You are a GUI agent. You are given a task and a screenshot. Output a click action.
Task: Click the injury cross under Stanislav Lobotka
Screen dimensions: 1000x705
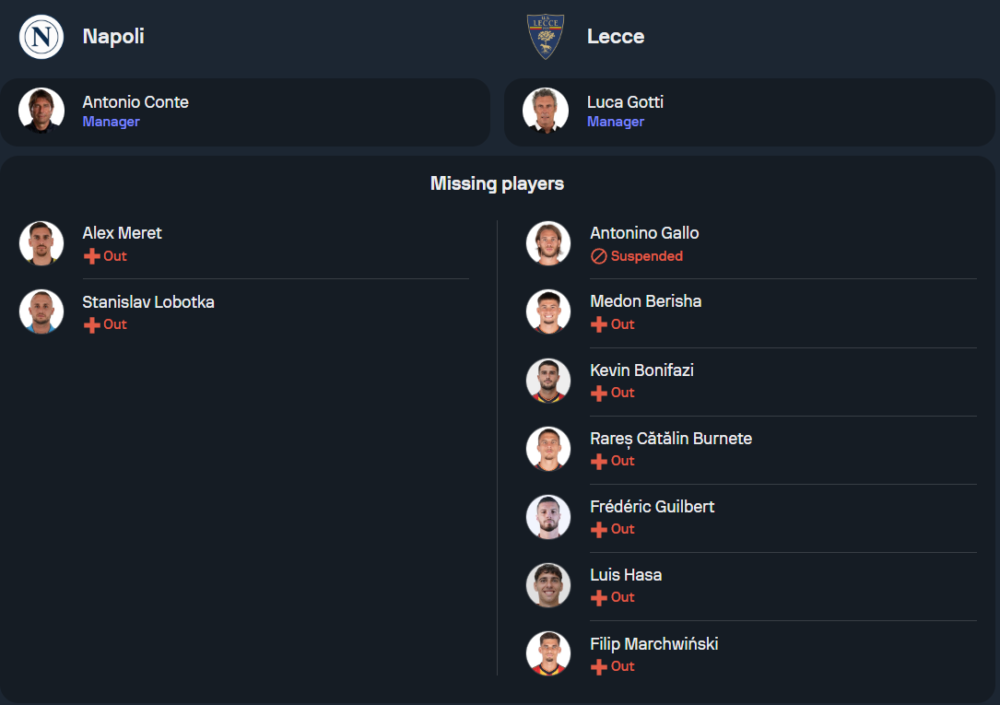pos(92,325)
